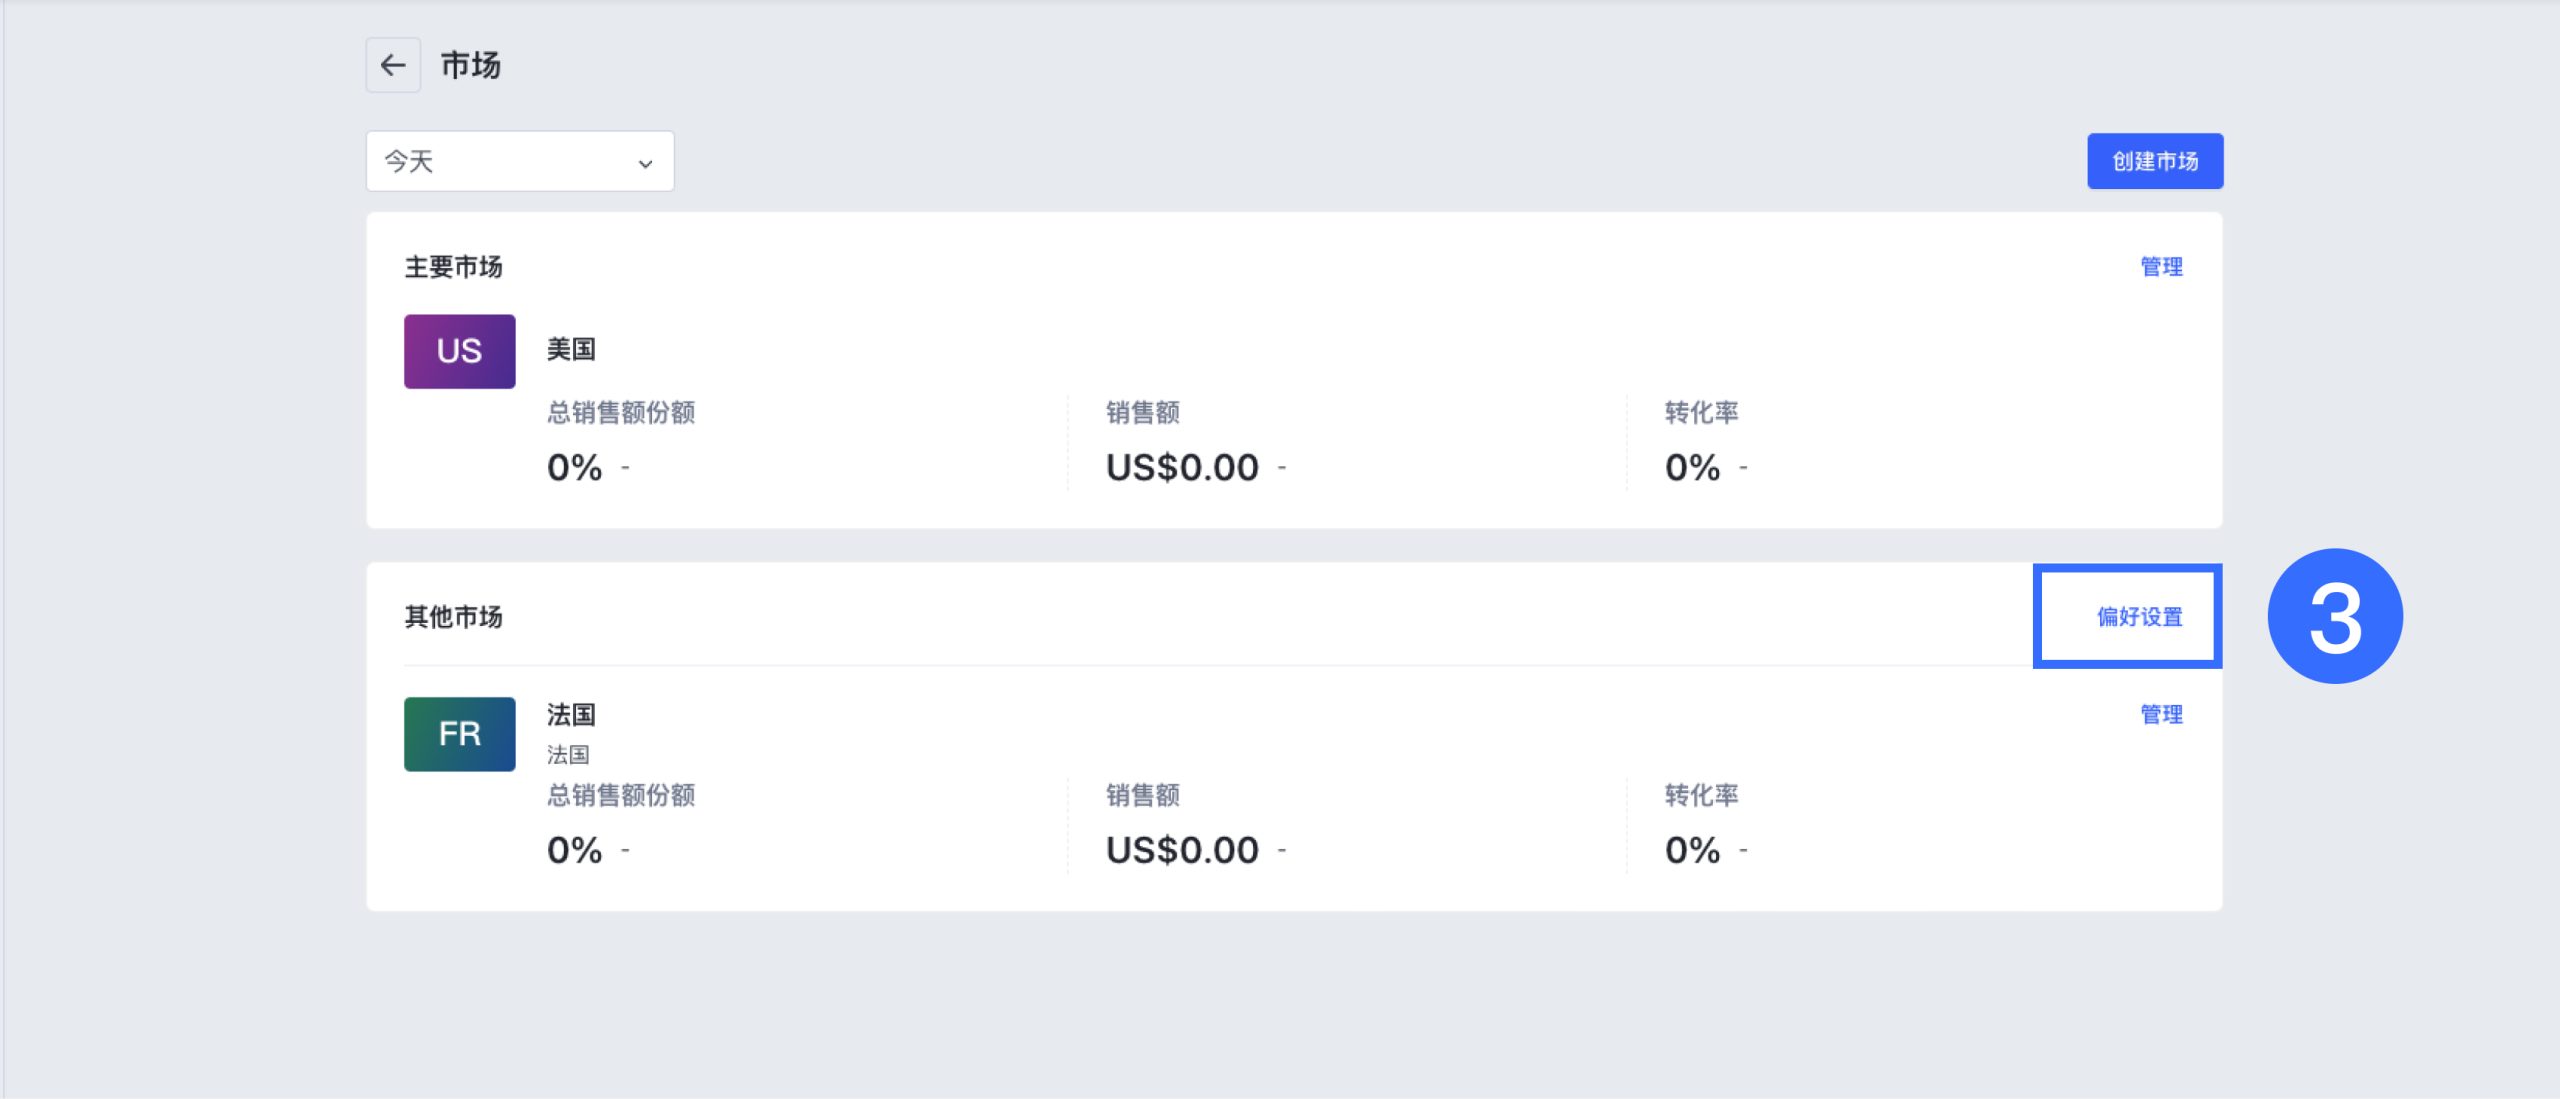Click US market 销售额 value US$0.00
Image resolution: width=2560 pixels, height=1099 pixels.
[1181, 467]
